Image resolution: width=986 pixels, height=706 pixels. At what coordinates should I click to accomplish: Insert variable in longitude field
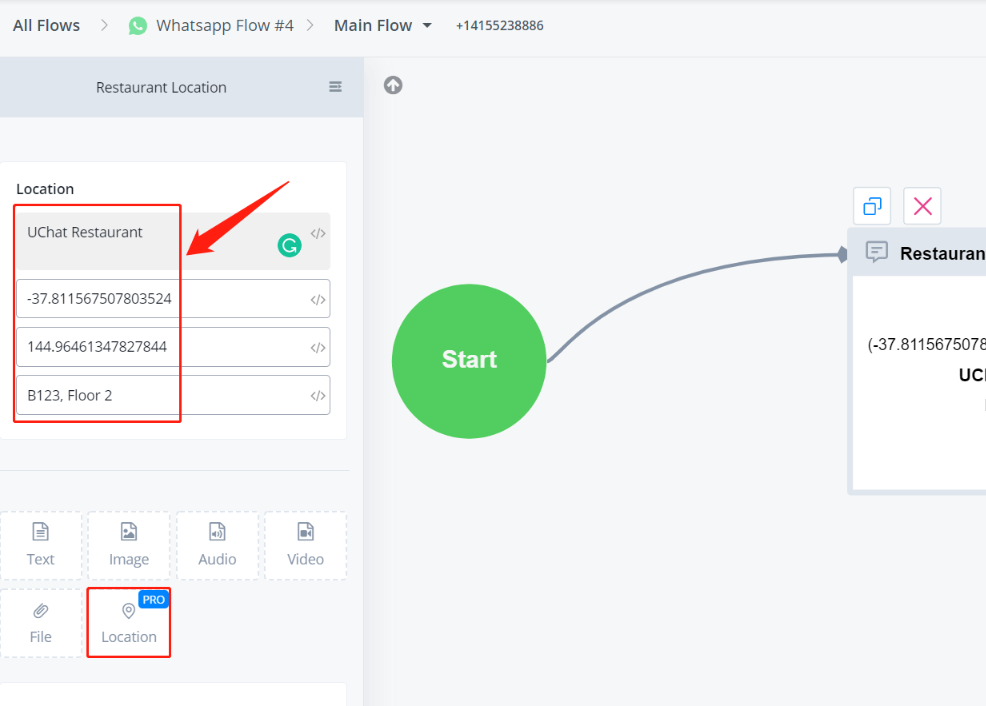(x=318, y=348)
